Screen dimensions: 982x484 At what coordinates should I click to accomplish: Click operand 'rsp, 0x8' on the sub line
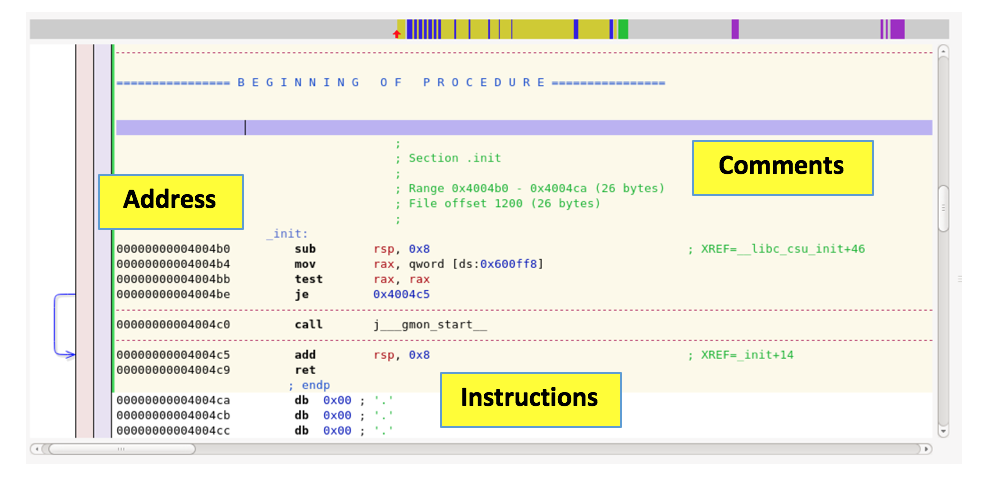[x=401, y=249]
